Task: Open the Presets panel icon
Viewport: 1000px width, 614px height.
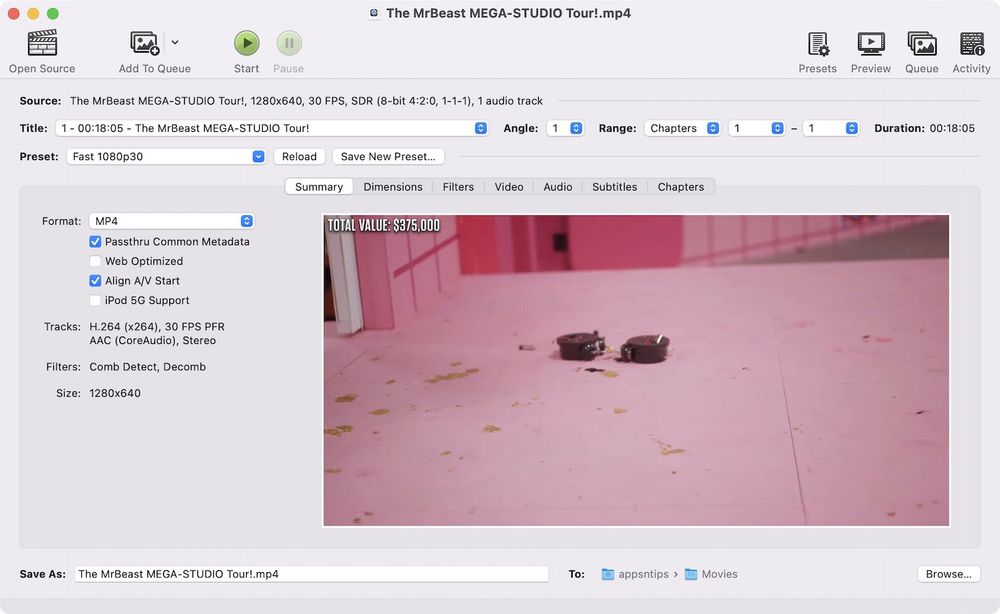Action: (817, 44)
